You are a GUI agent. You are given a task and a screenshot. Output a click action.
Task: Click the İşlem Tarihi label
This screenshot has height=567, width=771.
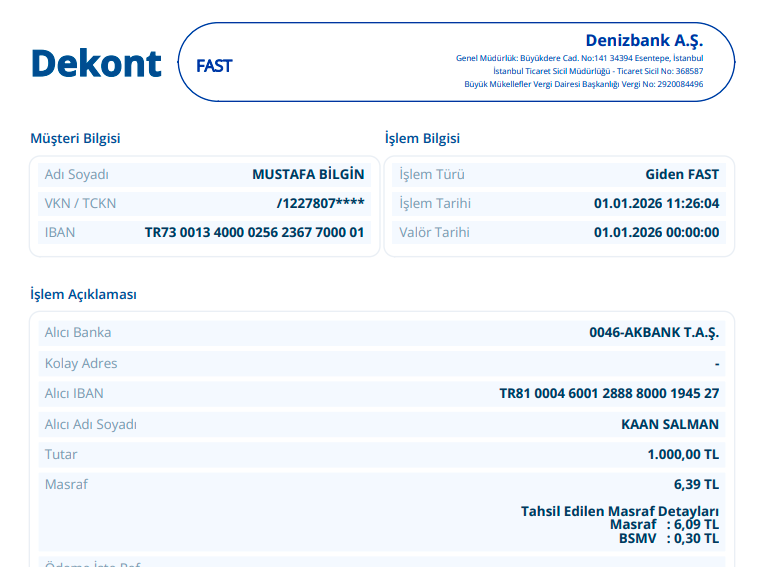point(435,203)
